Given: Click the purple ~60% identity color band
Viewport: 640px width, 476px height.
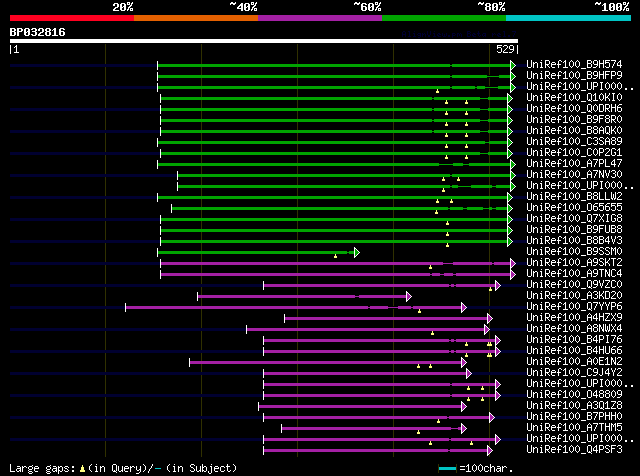Looking at the screenshot, I should (320, 18).
